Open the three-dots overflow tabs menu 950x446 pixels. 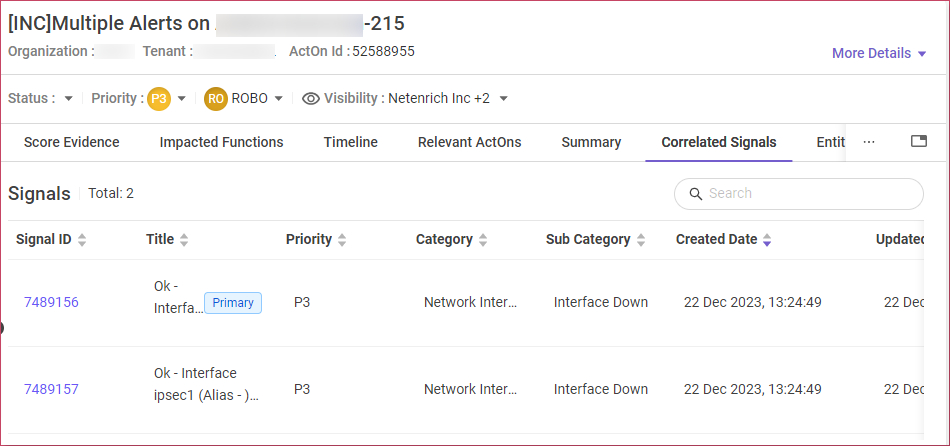point(869,142)
